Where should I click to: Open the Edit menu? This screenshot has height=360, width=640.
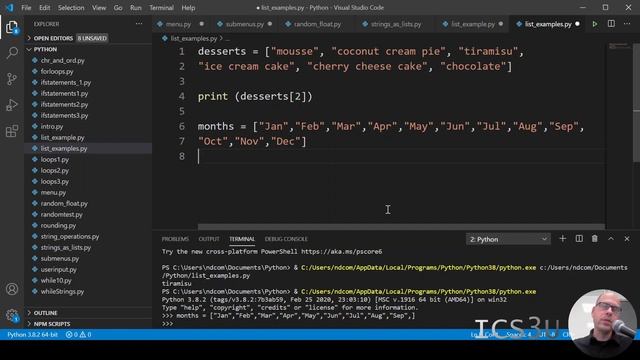(x=44, y=8)
